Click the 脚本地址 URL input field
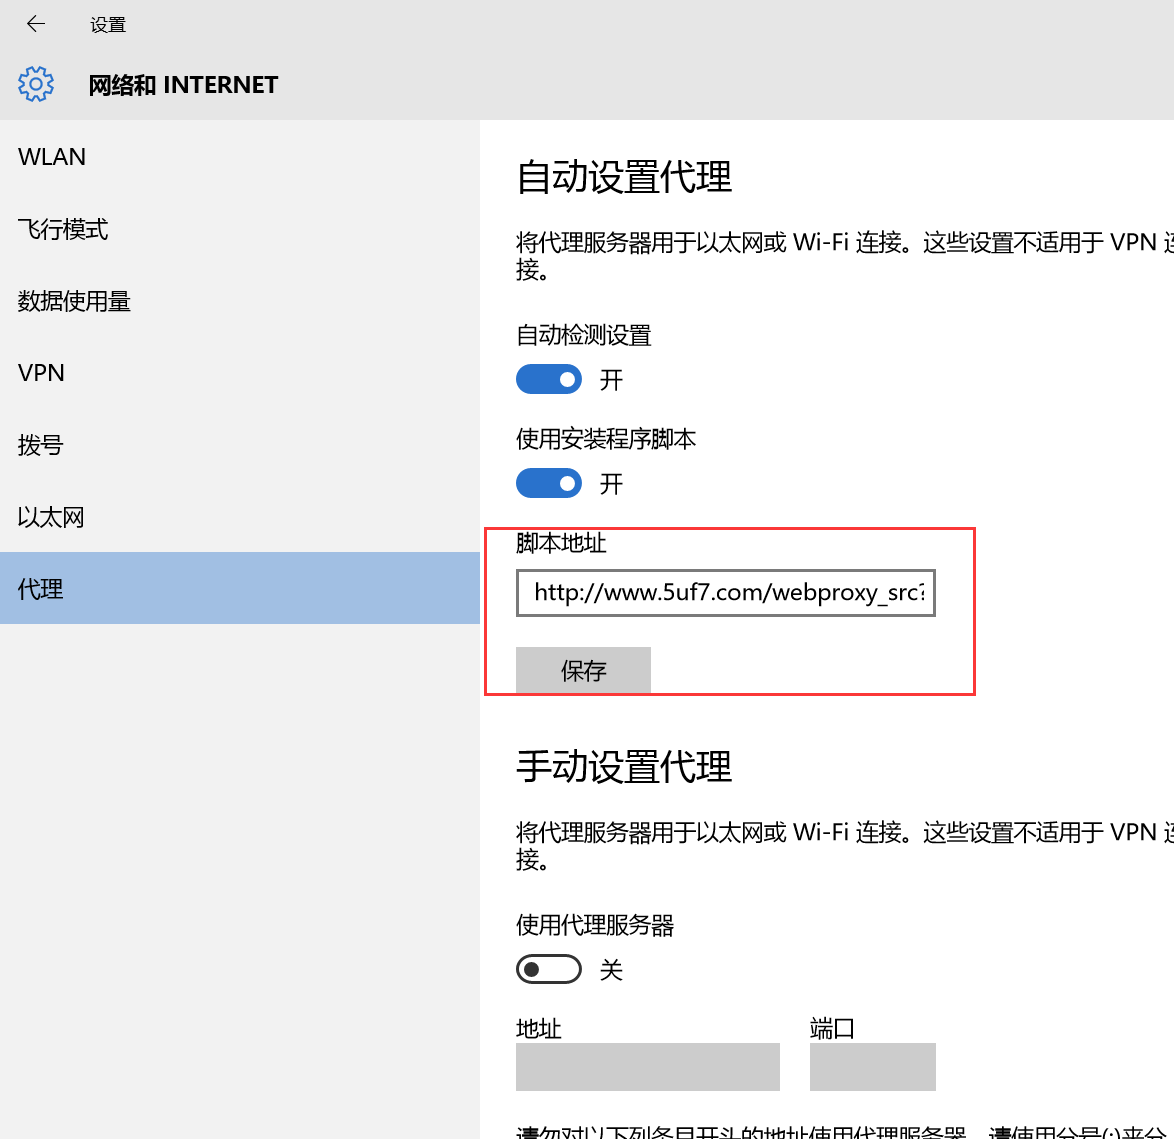 (x=726, y=593)
